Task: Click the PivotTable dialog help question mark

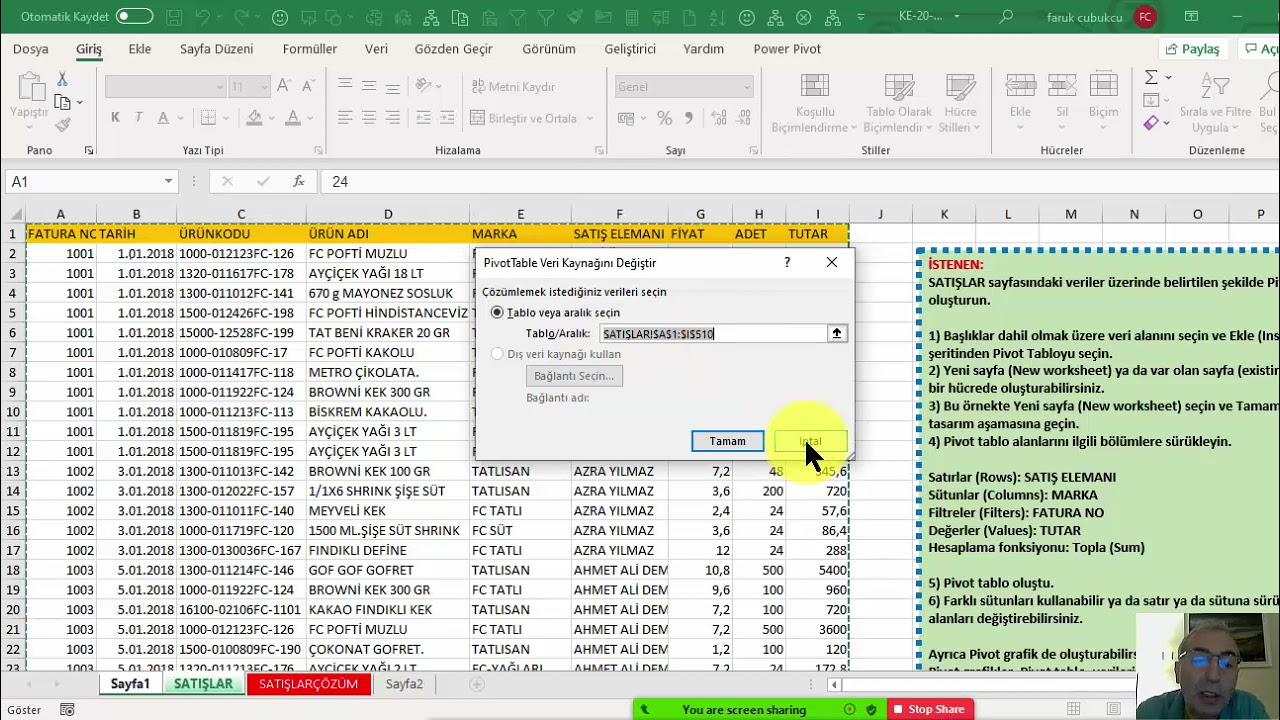Action: click(x=787, y=262)
